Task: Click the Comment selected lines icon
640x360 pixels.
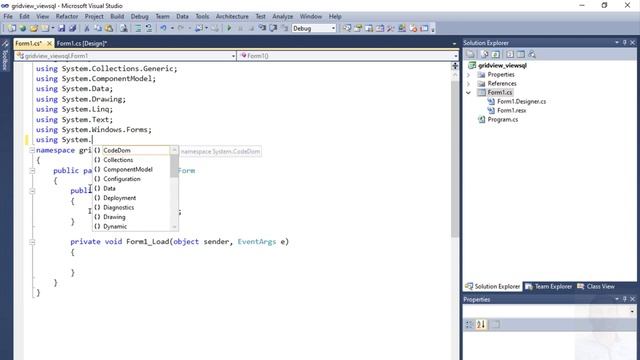Action: (x=138, y=28)
